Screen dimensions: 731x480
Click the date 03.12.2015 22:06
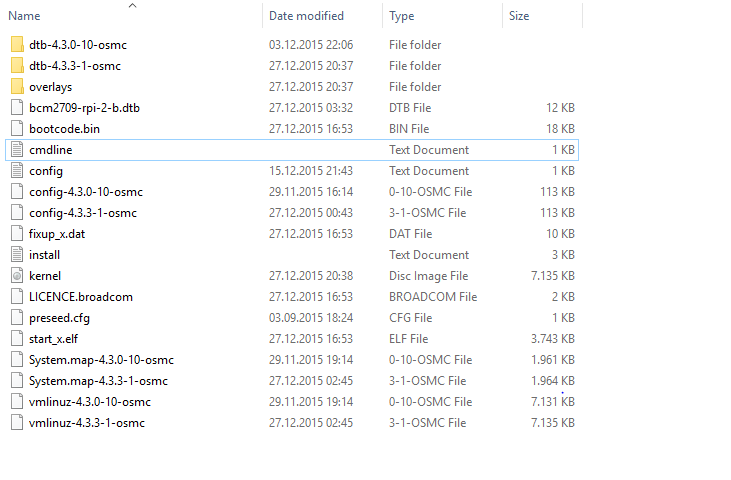[311, 45]
